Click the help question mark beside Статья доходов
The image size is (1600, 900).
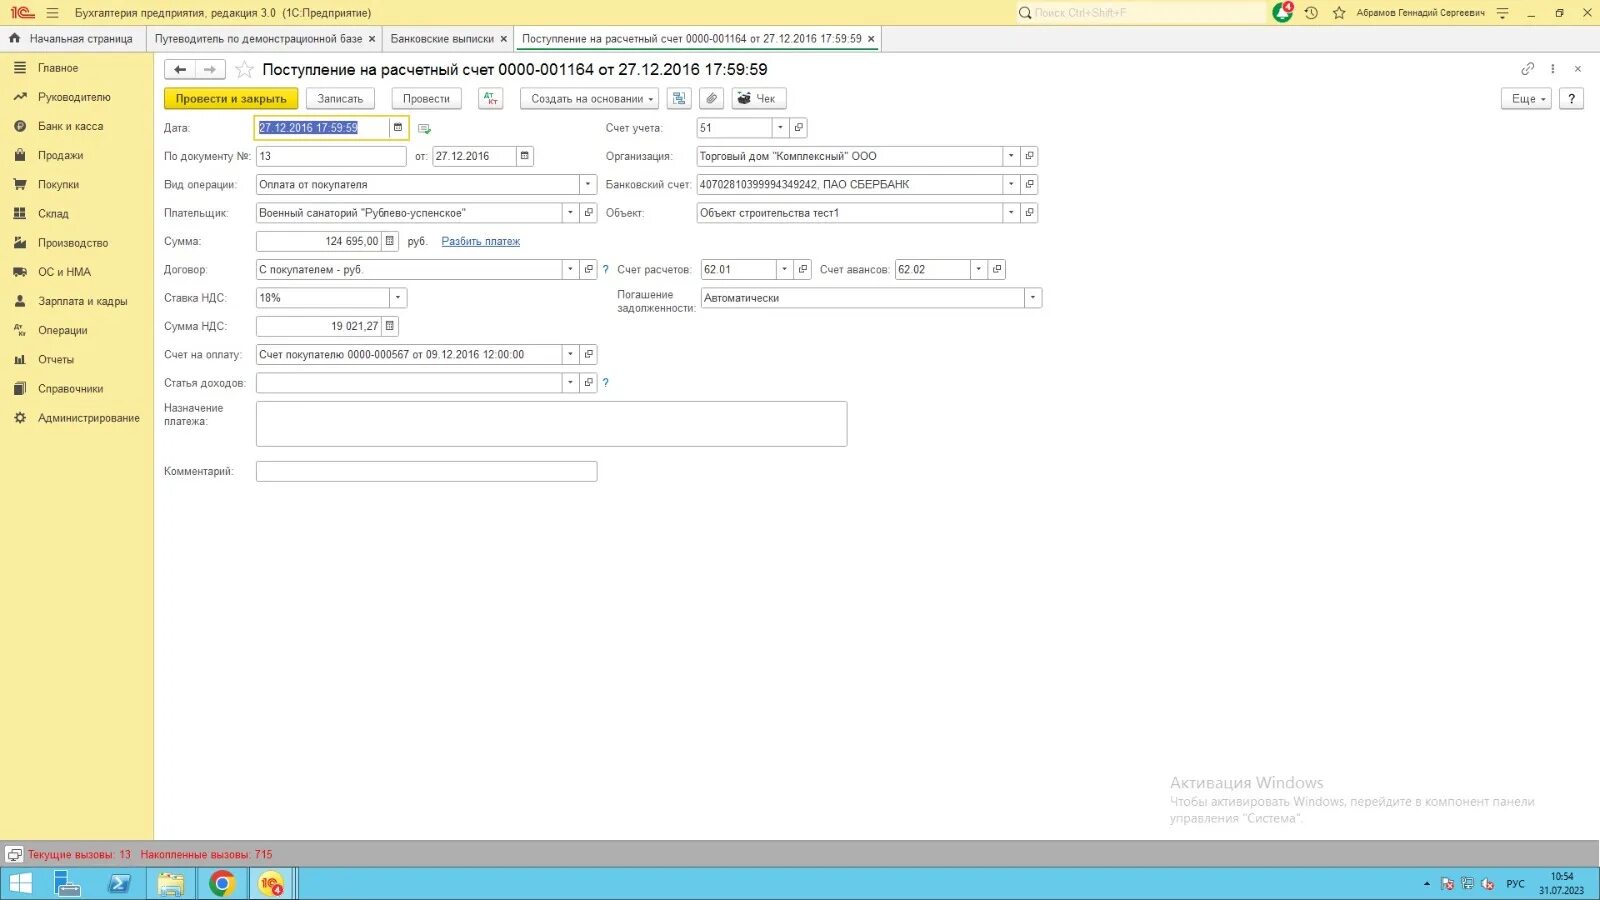pos(605,383)
